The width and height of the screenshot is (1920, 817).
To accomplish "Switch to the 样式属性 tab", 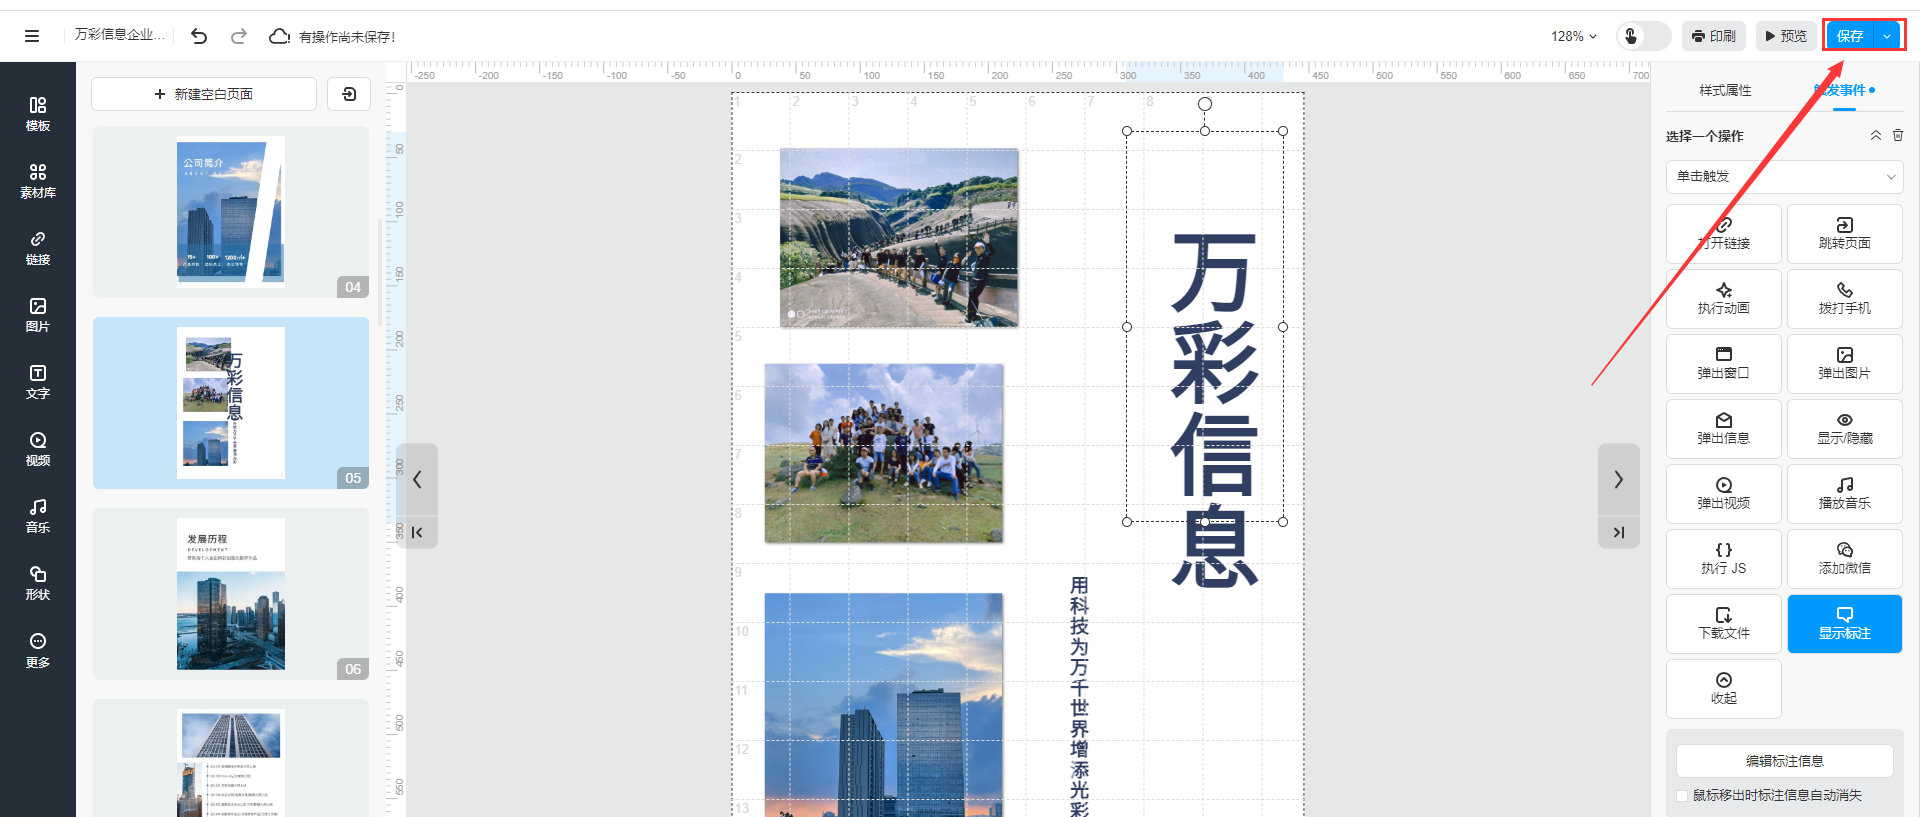I will pos(1725,90).
